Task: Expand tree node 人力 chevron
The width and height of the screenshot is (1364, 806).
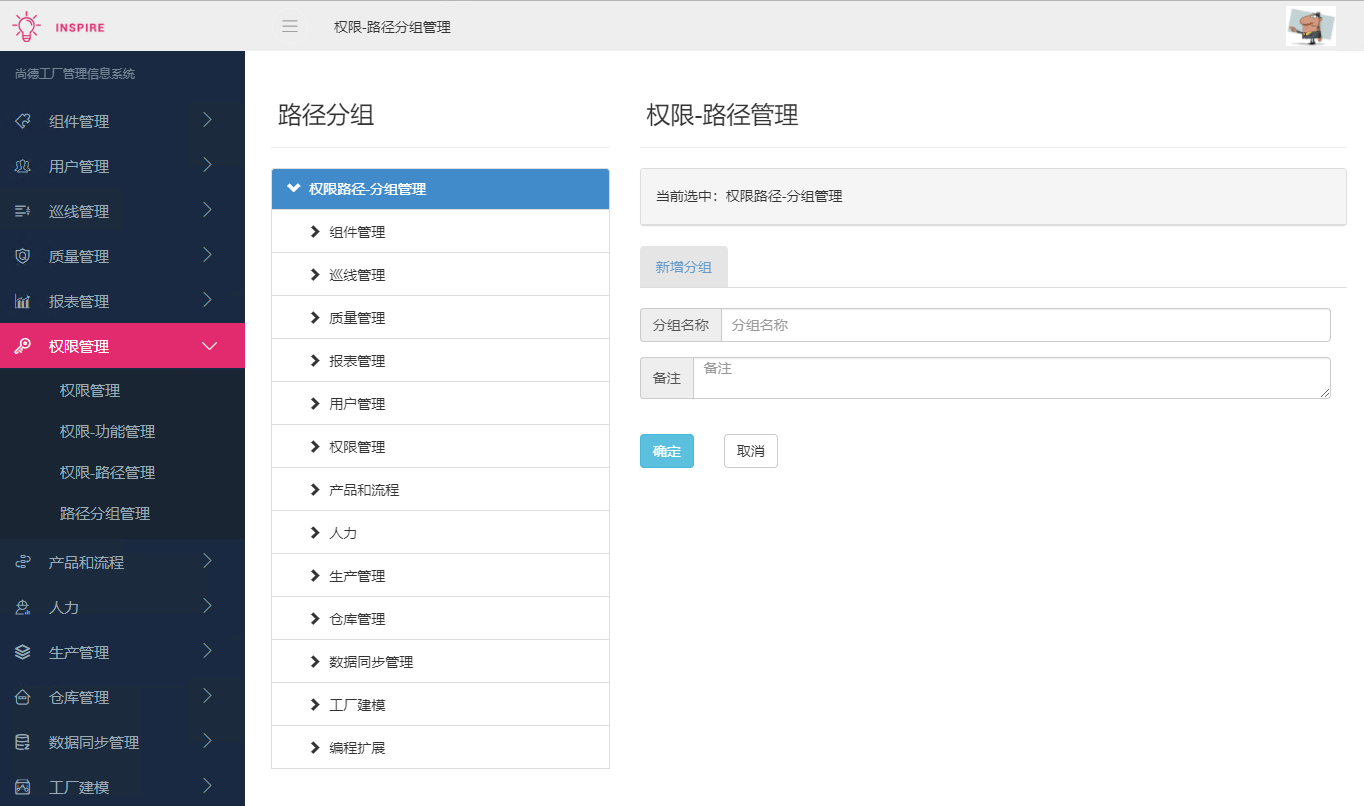Action: [315, 533]
